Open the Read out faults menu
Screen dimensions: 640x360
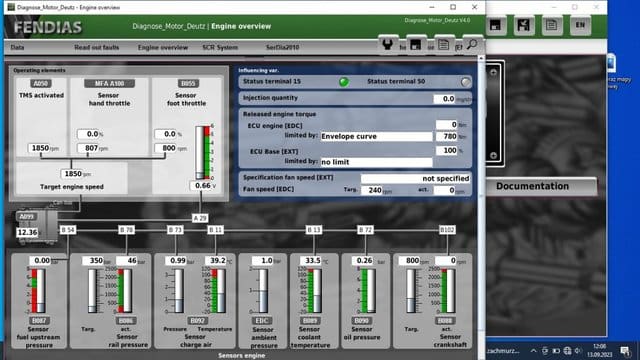pos(97,47)
